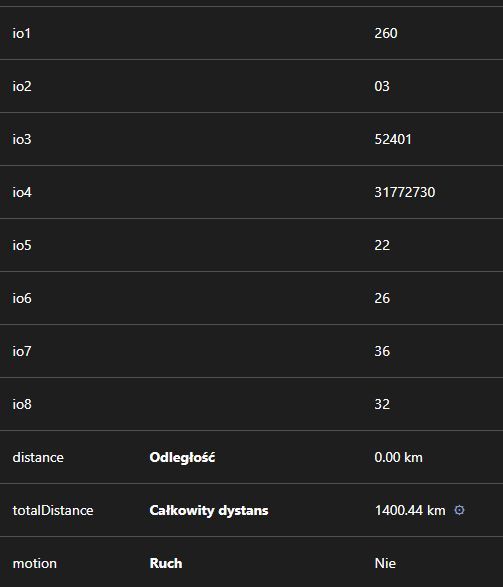Select the io1 attribute name
This screenshot has width=503, height=587.
coord(22,33)
